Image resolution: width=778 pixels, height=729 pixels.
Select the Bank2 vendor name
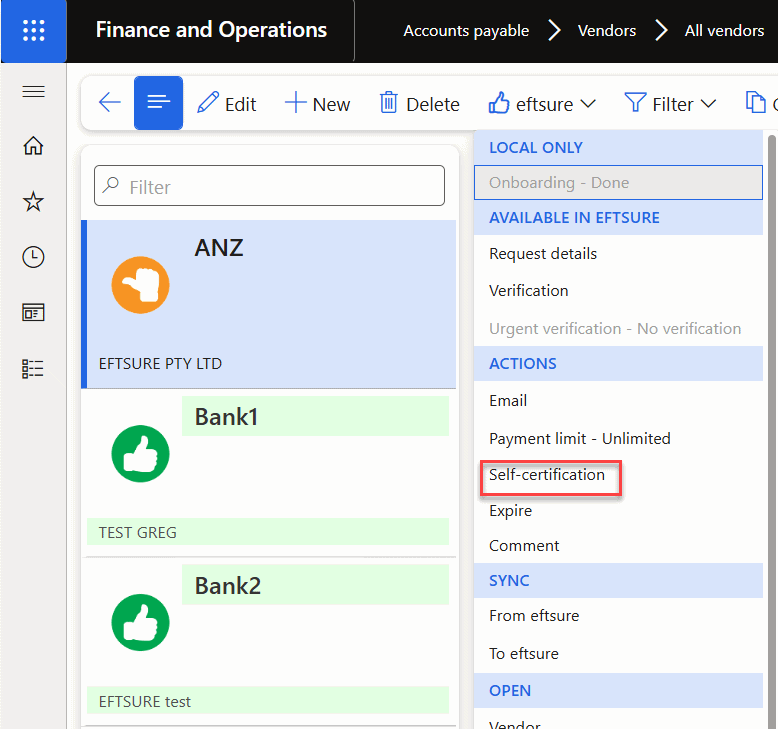[228, 586]
